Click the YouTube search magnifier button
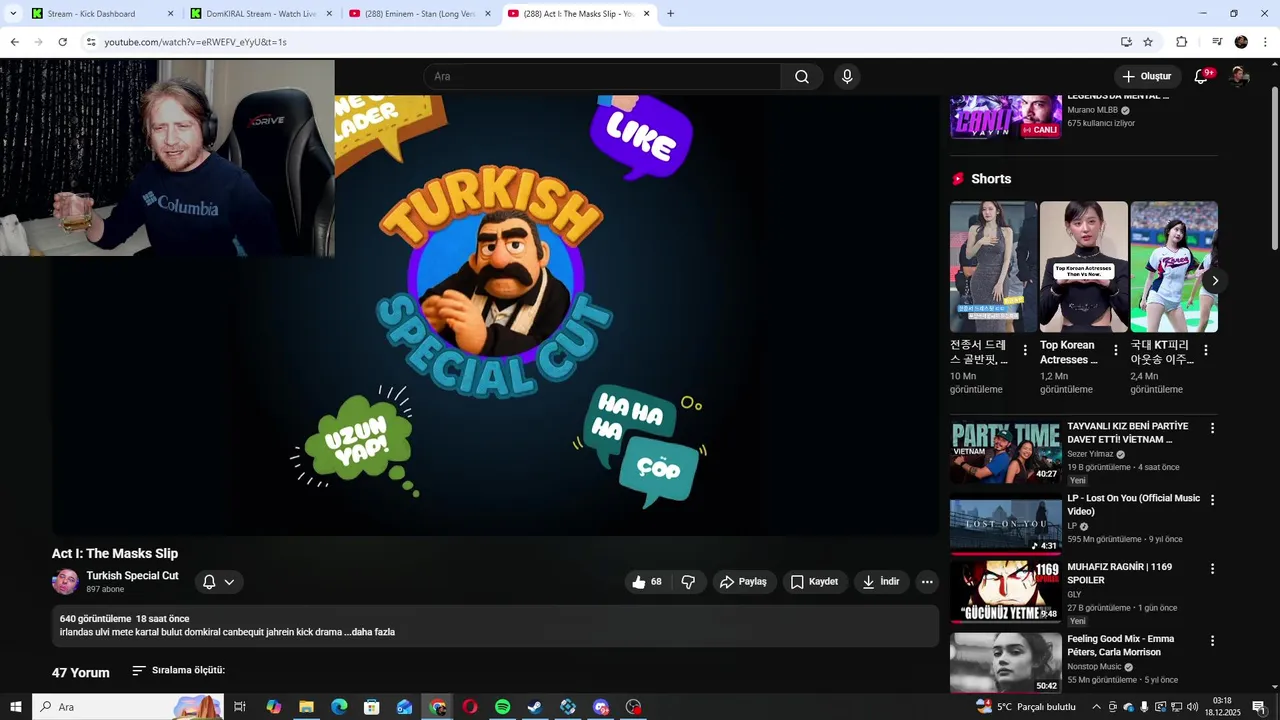The width and height of the screenshot is (1280, 720). tap(802, 77)
